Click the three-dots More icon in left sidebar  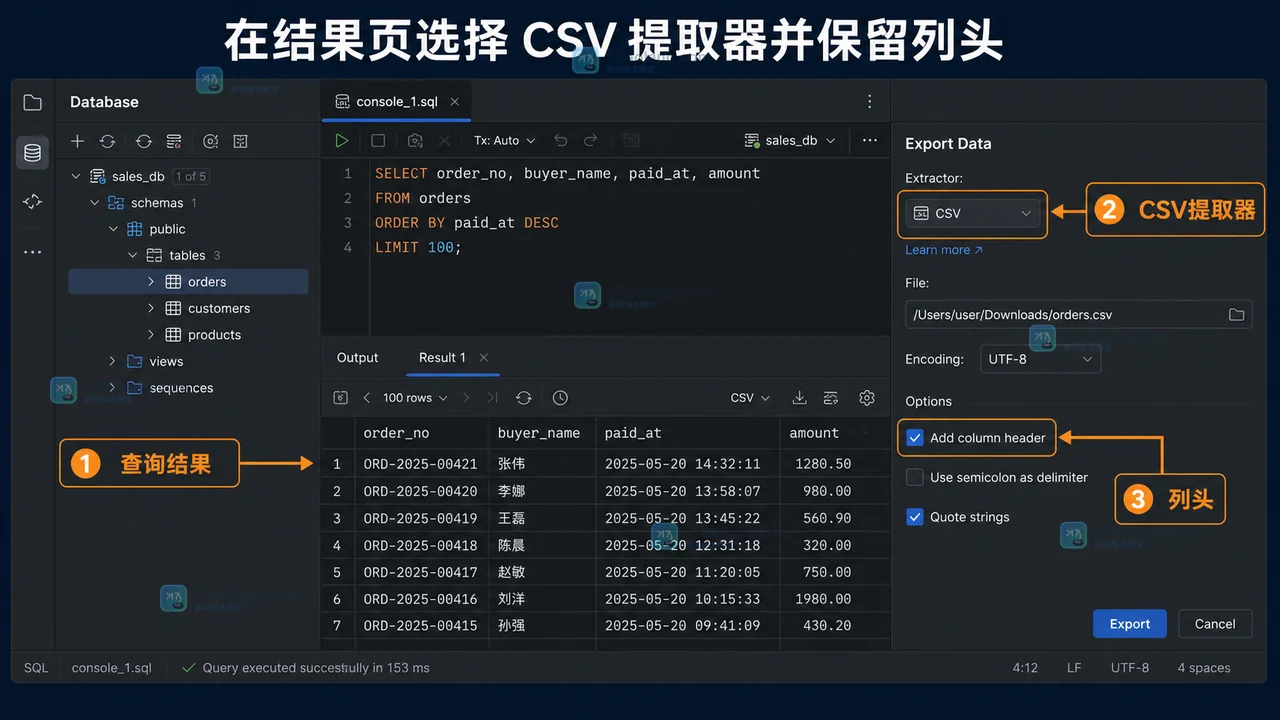click(32, 252)
